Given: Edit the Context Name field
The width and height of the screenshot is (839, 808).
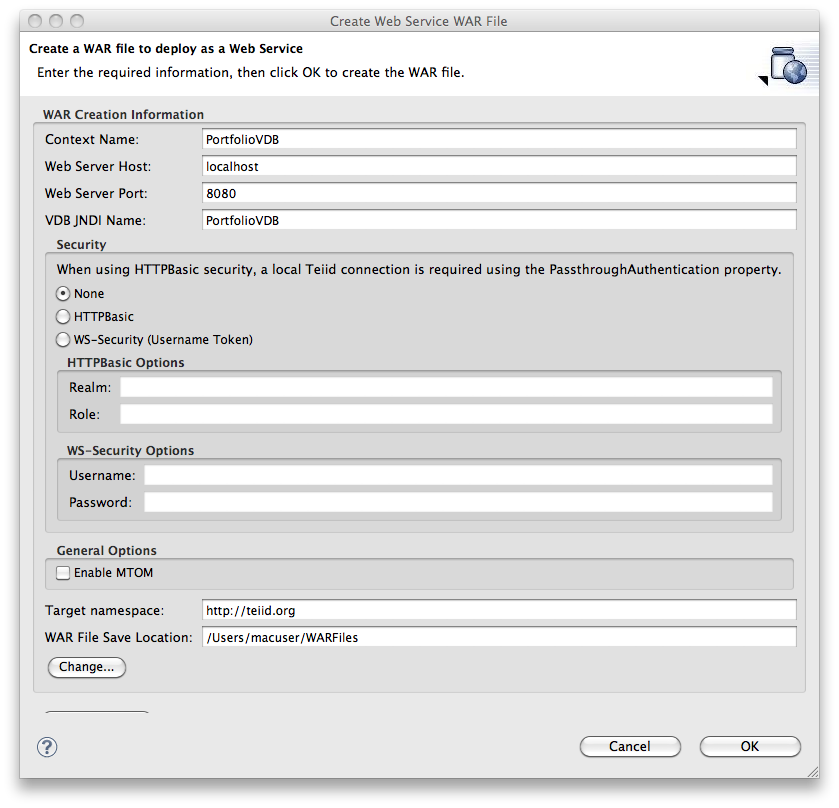Looking at the screenshot, I should (x=498, y=139).
